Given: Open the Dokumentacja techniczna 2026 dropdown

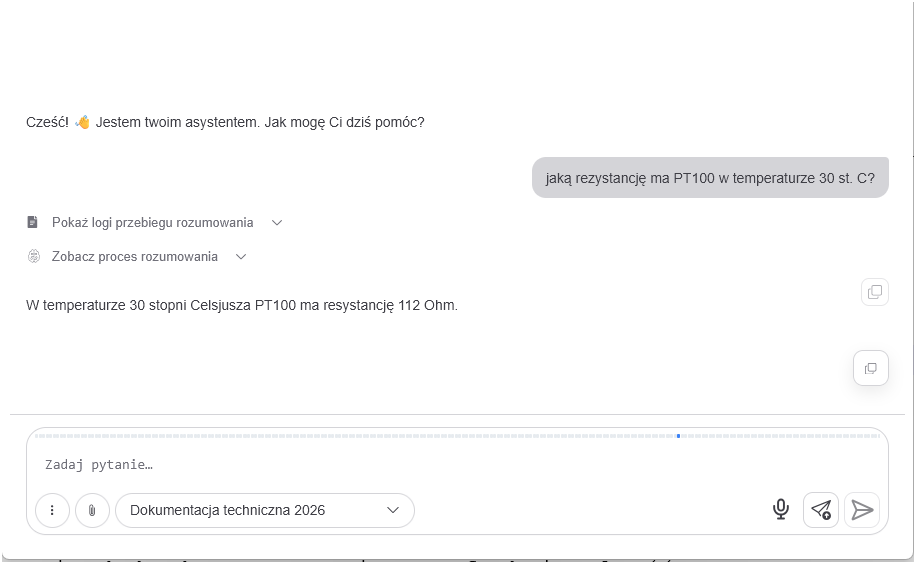Looking at the screenshot, I should [265, 510].
